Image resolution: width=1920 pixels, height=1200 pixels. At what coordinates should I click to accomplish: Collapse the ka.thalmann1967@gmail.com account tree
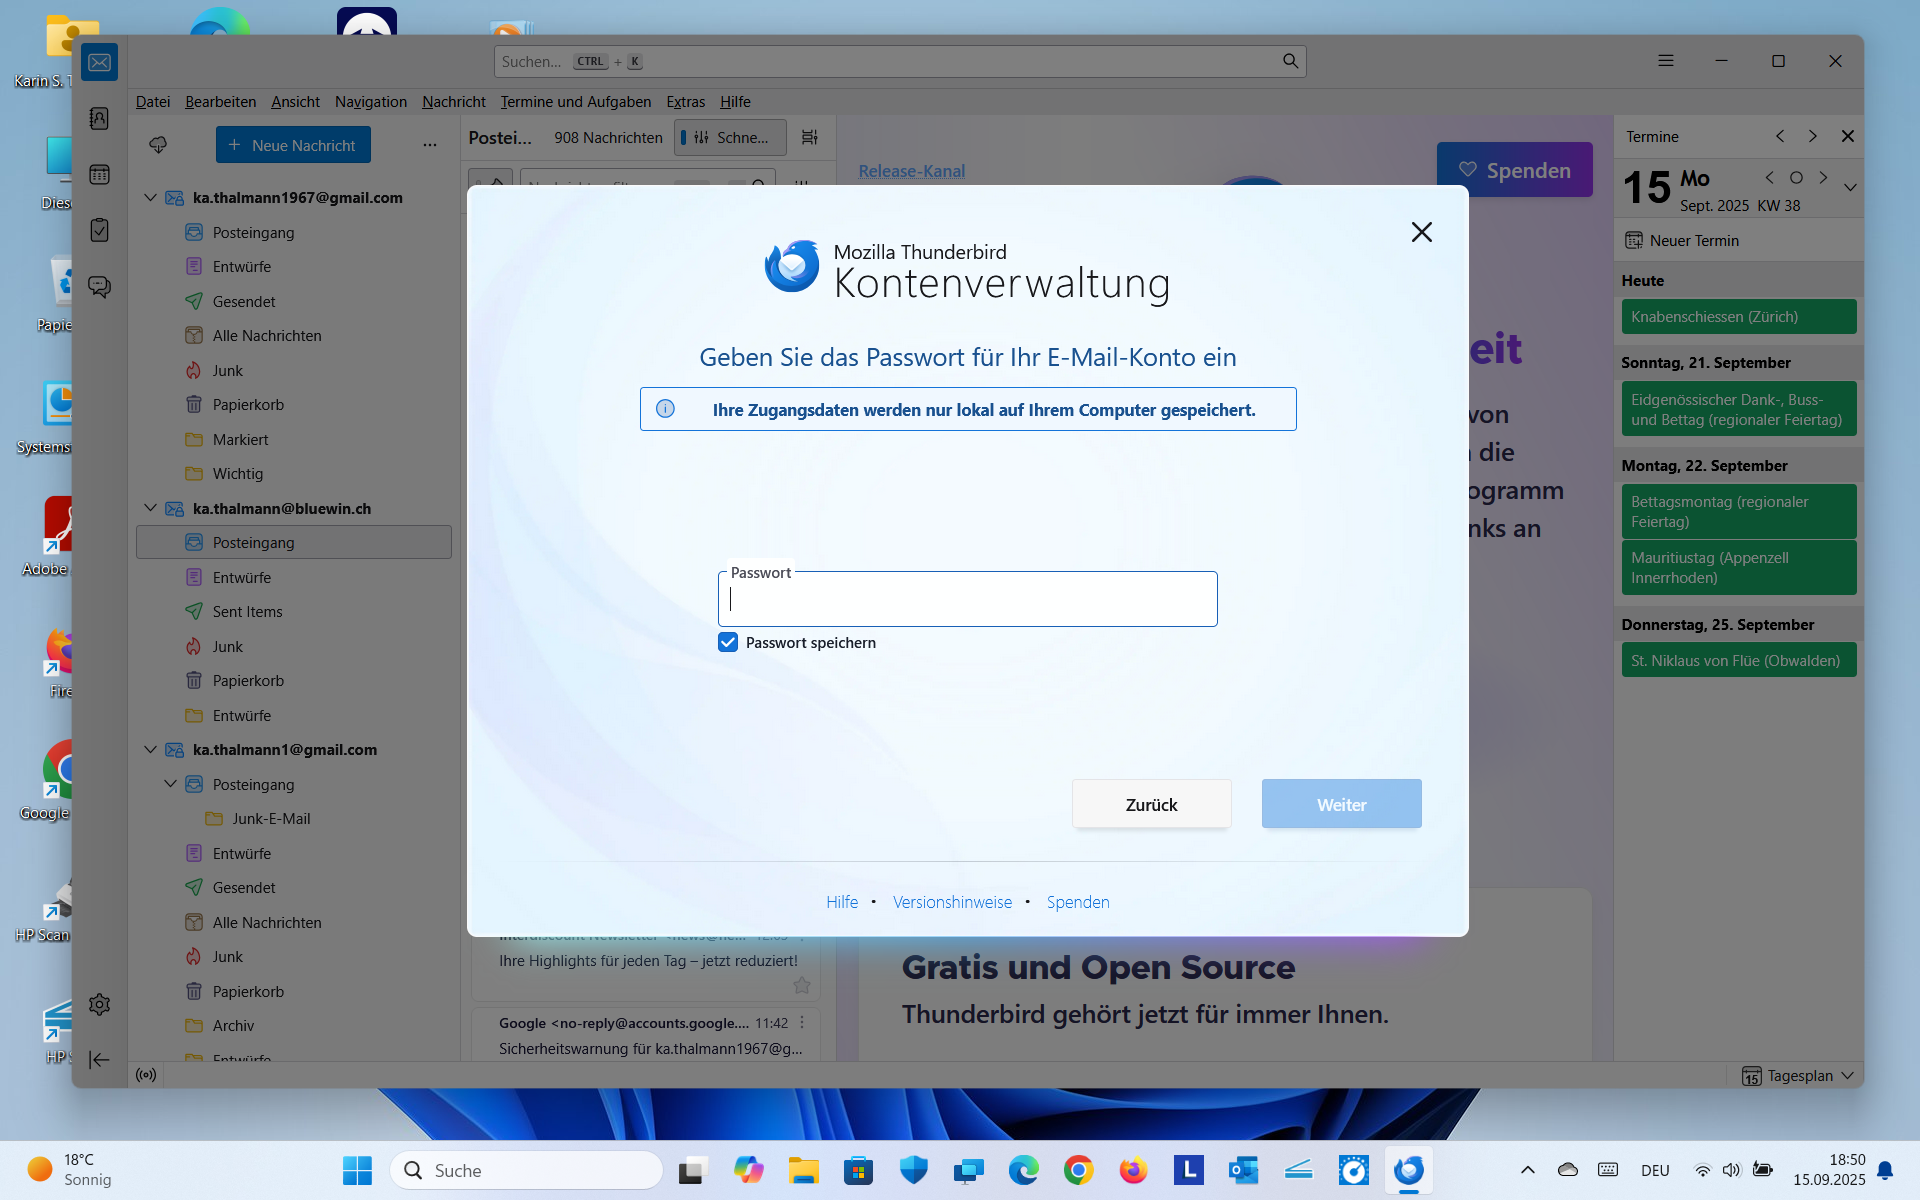[150, 198]
